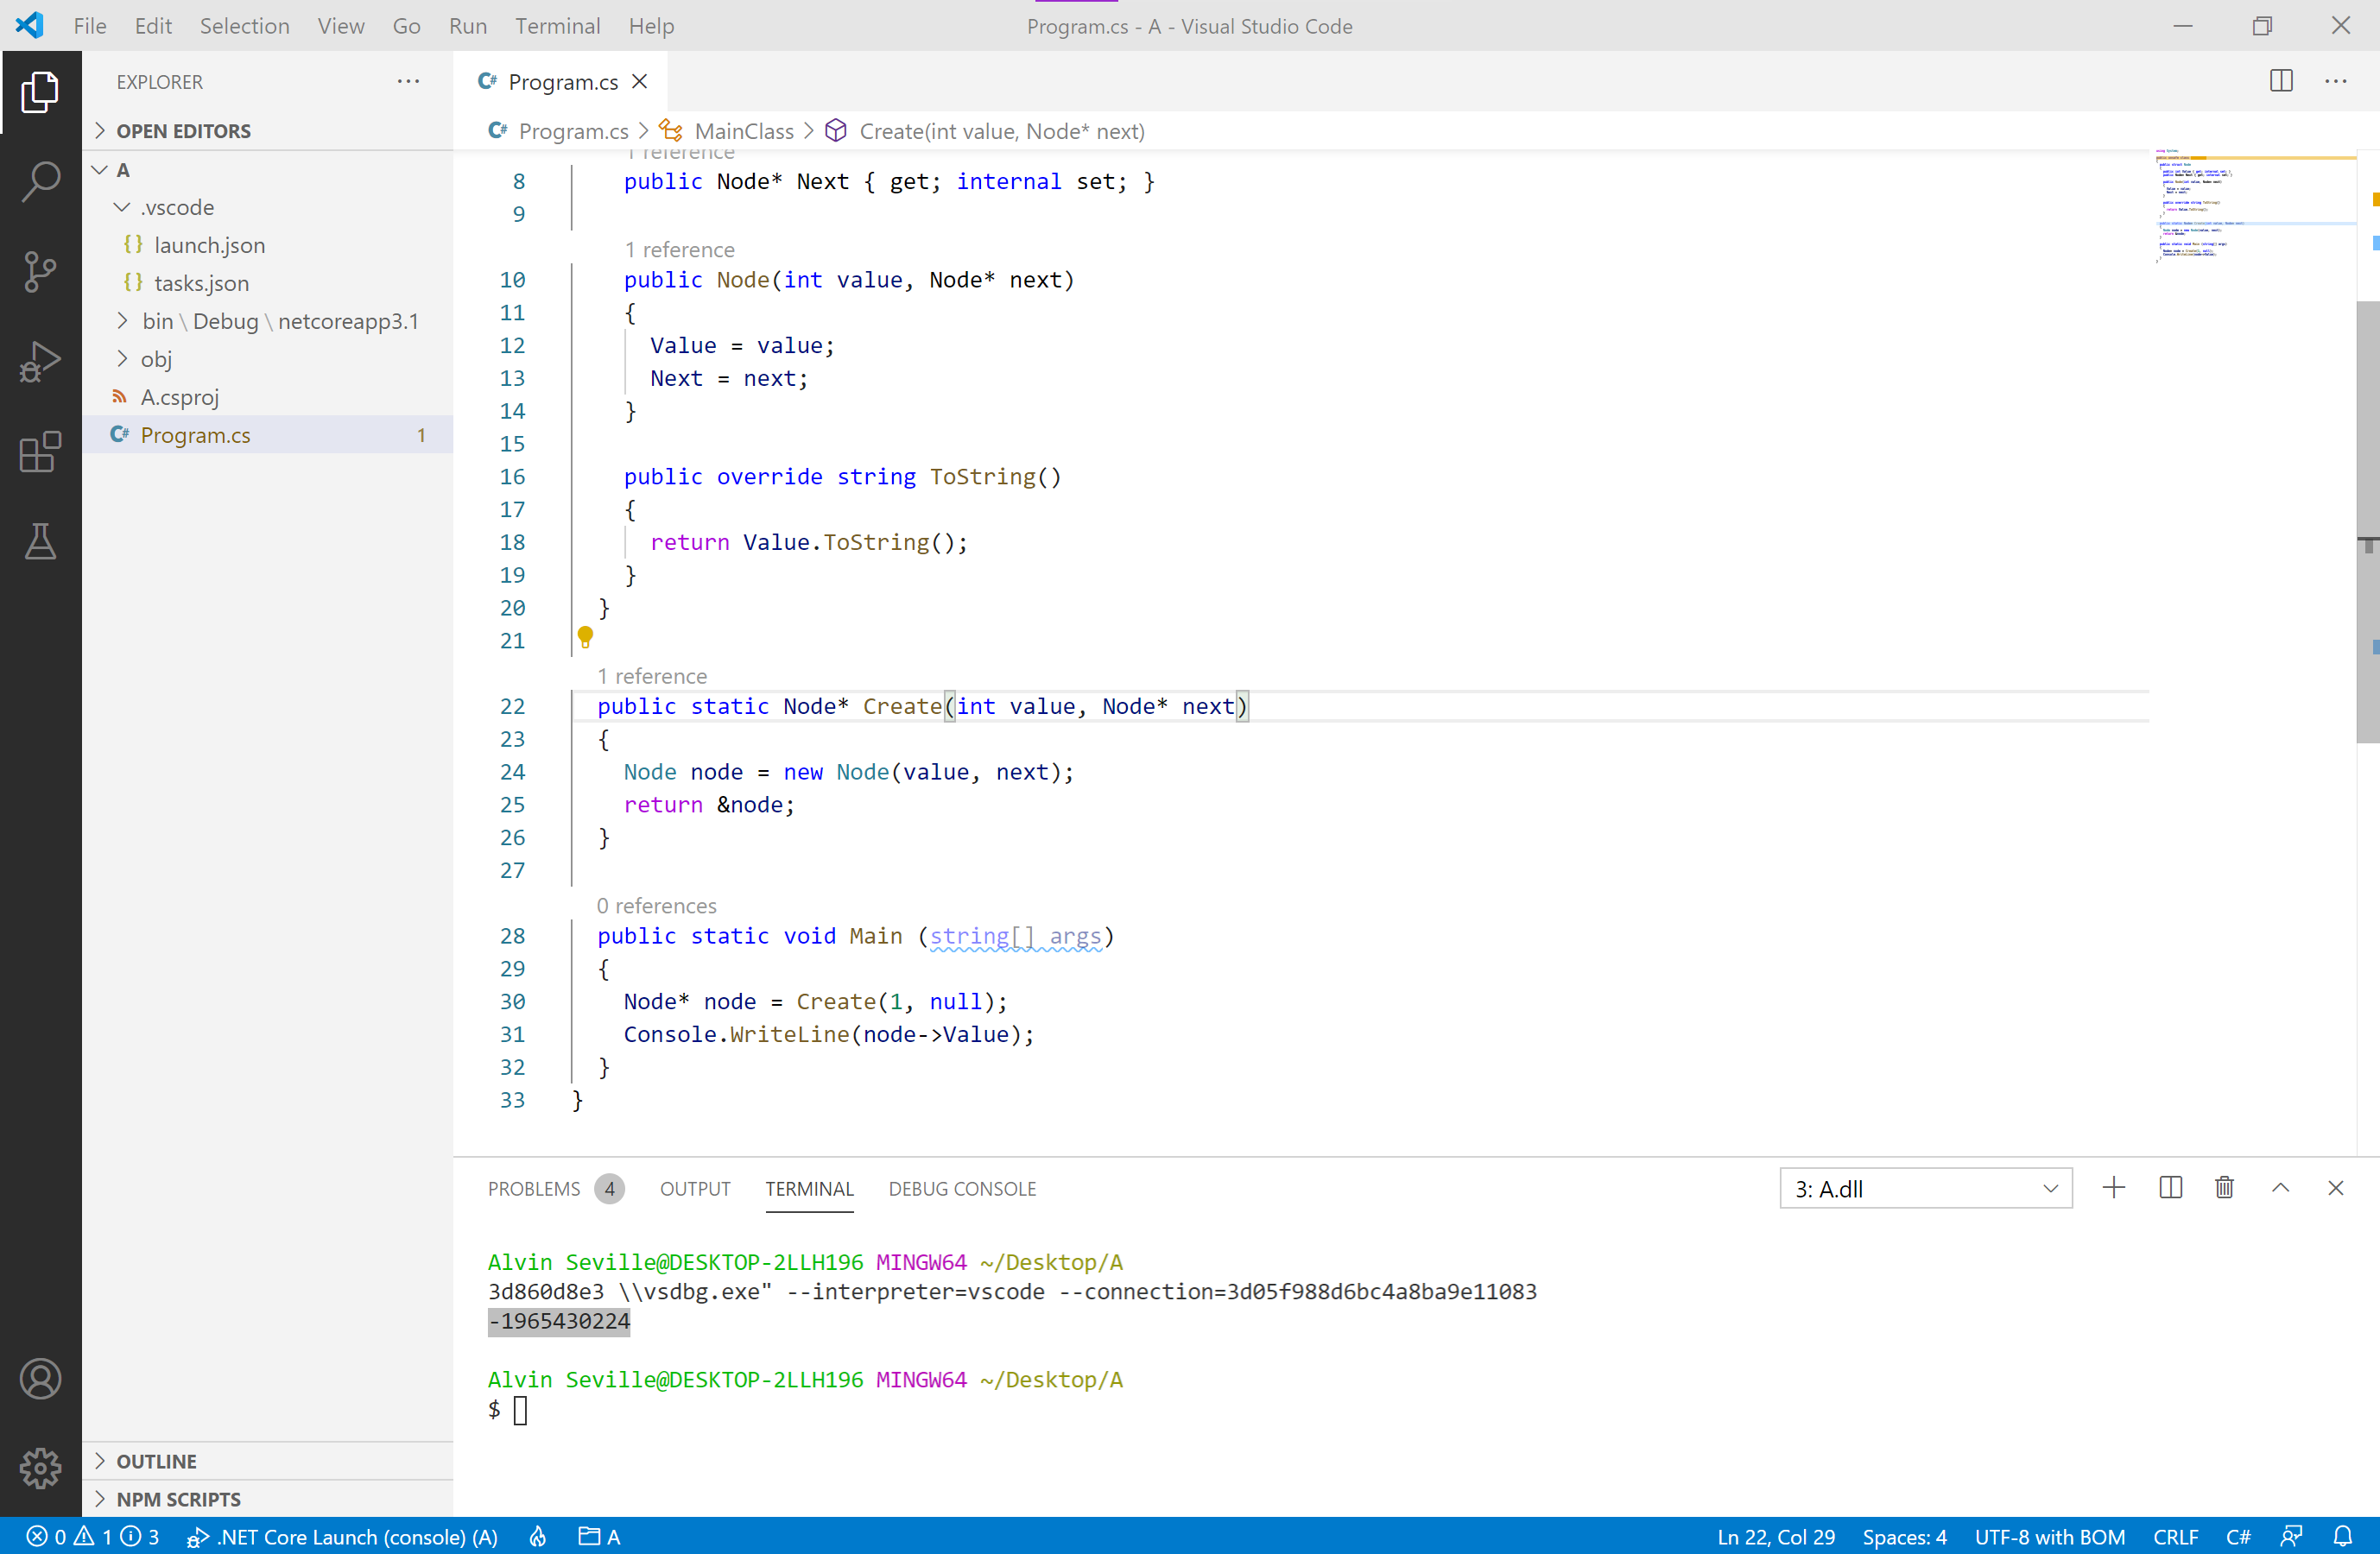Open the Manage settings gear
Image resolution: width=2380 pixels, height=1554 pixels.
(x=40, y=1468)
